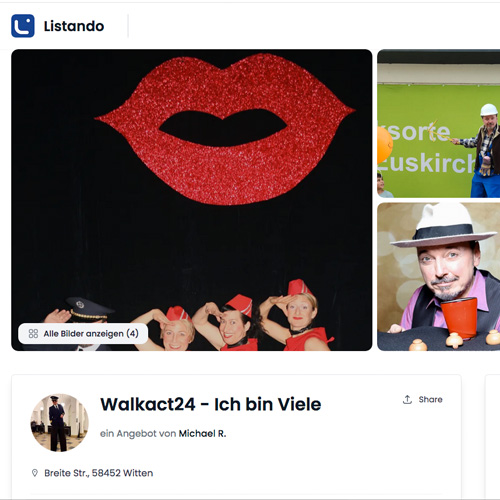Open the main photo with red glitter lips
This screenshot has height=500, width=500.
(192, 200)
